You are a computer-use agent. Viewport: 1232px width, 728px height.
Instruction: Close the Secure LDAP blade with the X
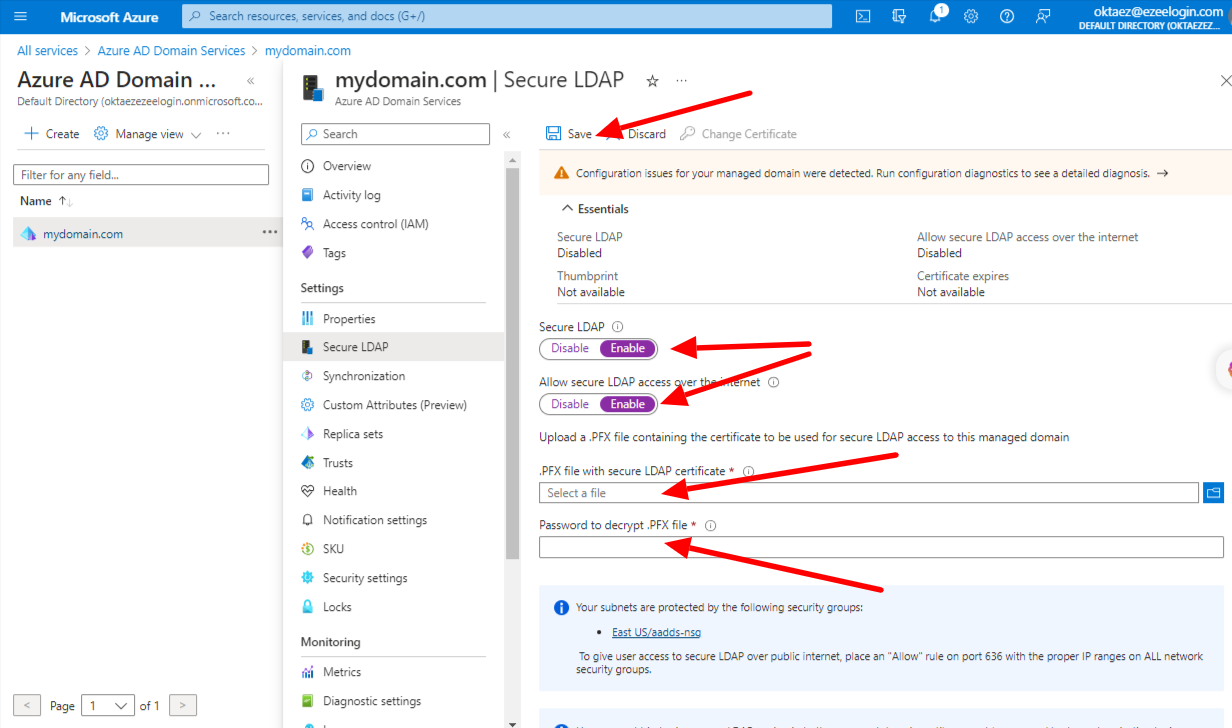(1226, 81)
